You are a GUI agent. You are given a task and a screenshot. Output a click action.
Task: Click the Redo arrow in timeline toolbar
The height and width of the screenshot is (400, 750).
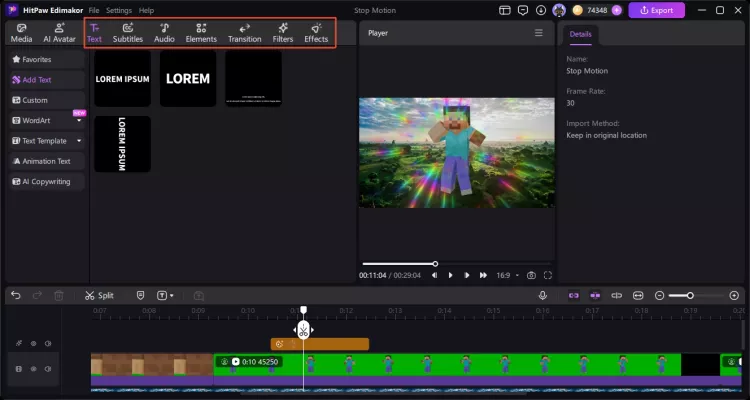37,296
